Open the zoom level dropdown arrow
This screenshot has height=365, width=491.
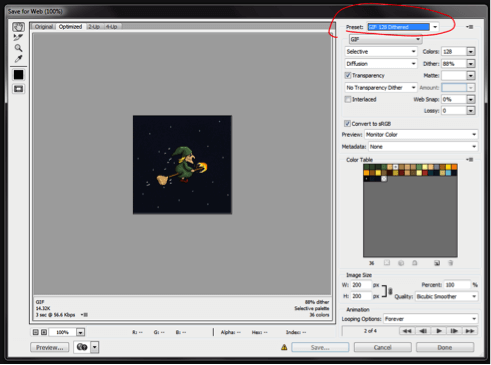[x=80, y=332]
